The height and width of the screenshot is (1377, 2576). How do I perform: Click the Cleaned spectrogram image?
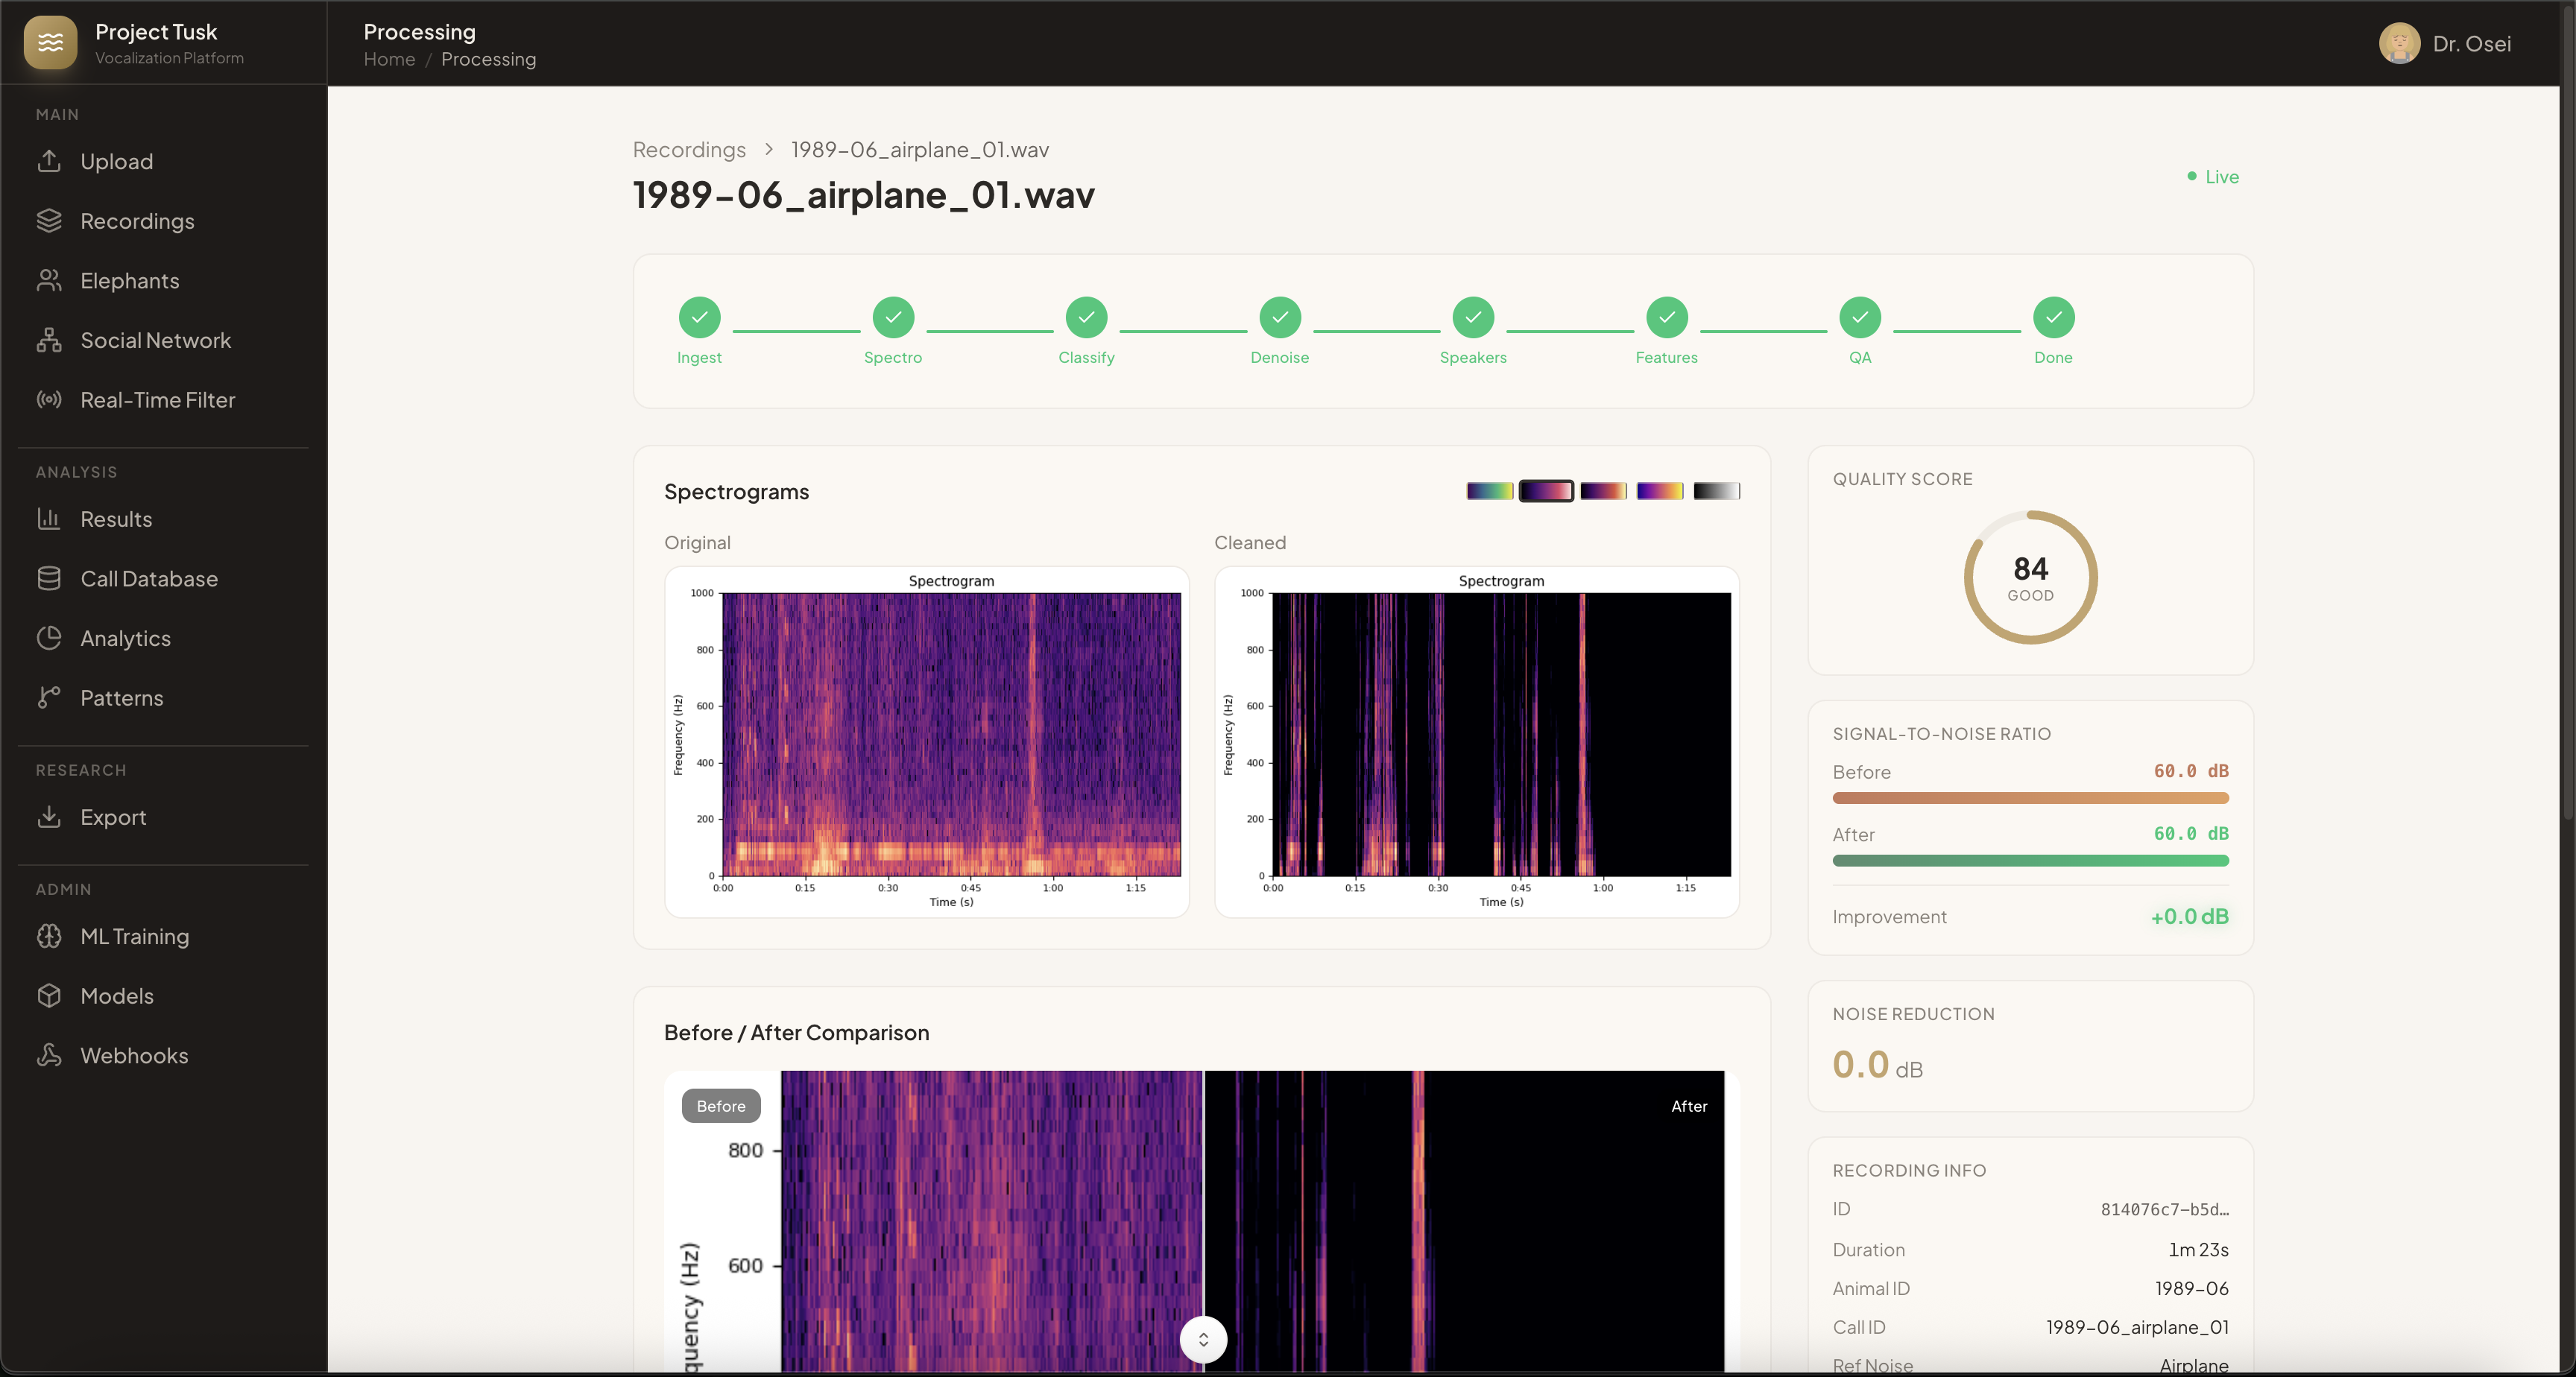[1476, 741]
